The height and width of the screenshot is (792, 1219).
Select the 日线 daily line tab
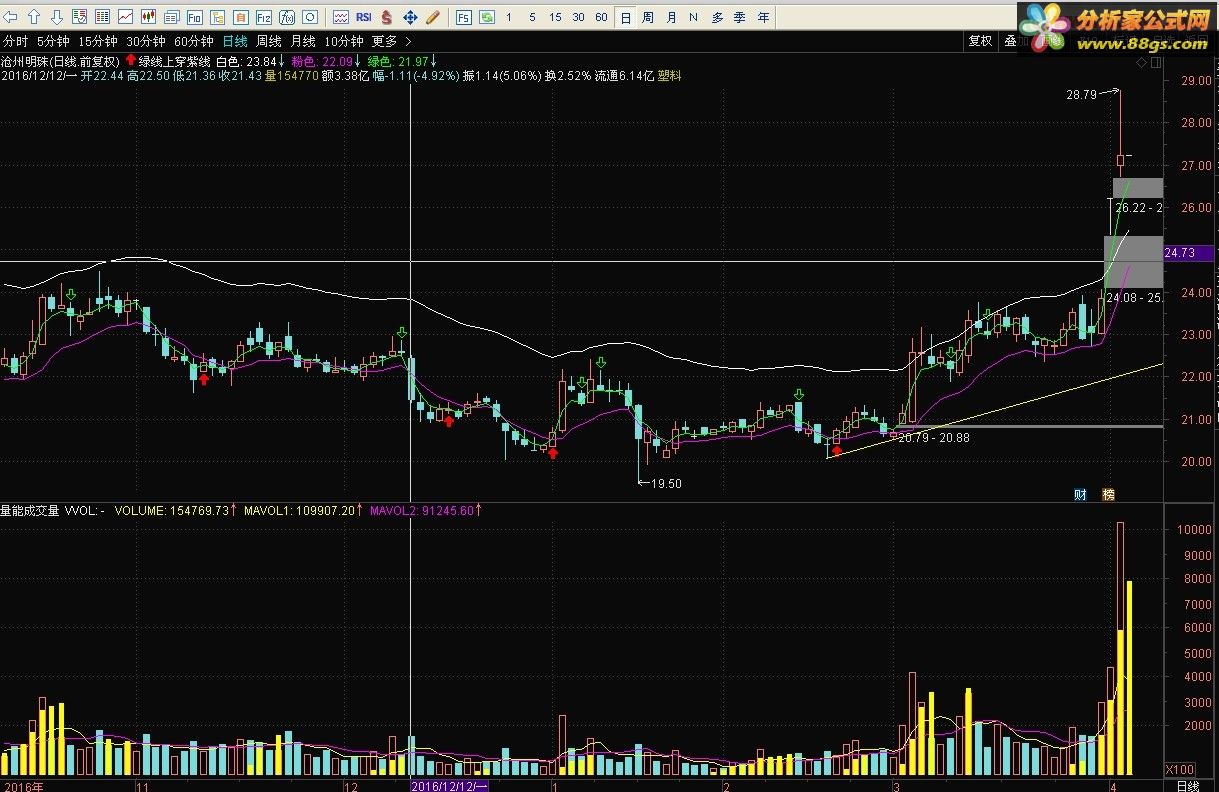click(x=235, y=41)
